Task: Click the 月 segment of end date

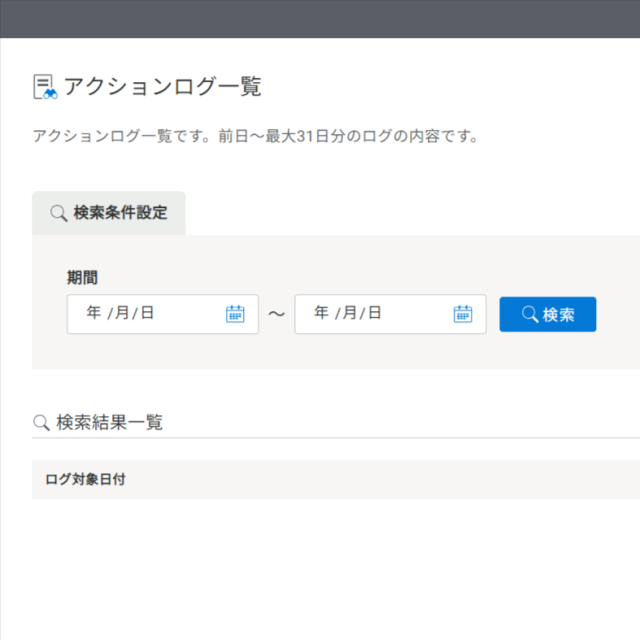Action: 350,313
